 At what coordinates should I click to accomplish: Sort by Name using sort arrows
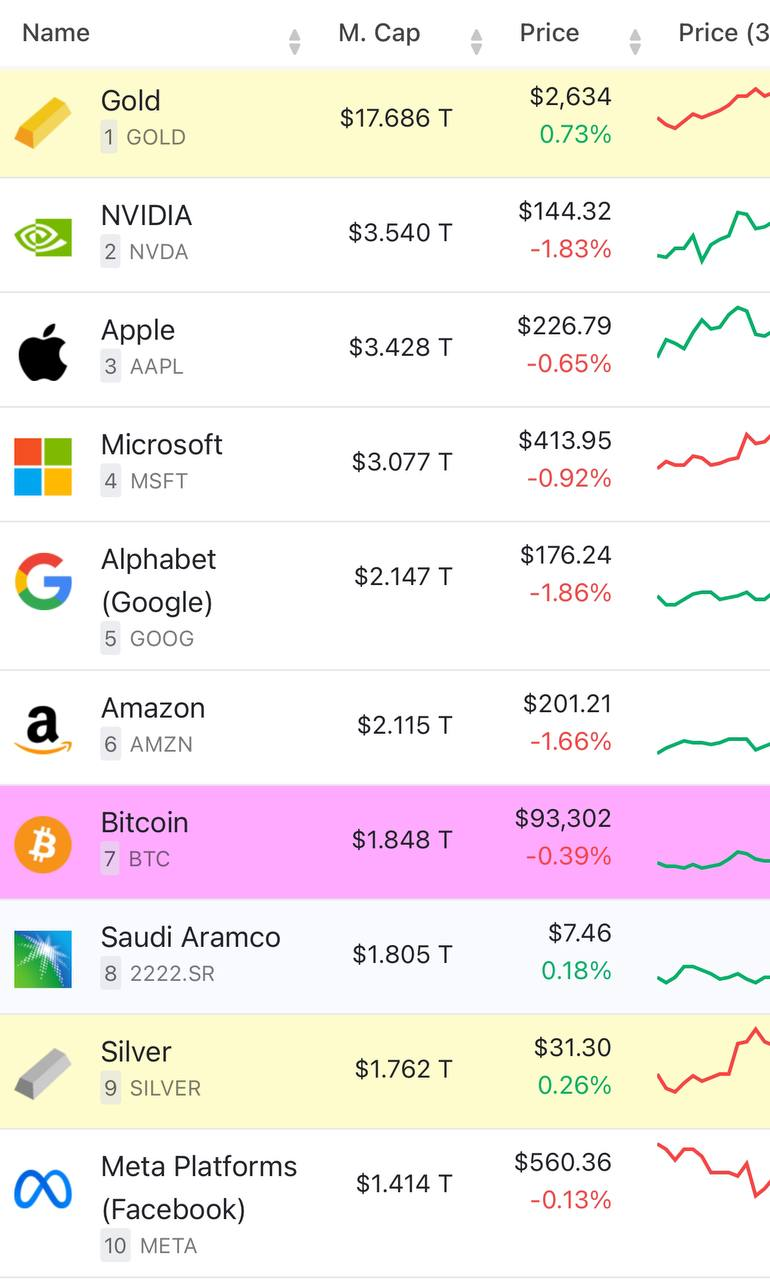(x=294, y=41)
